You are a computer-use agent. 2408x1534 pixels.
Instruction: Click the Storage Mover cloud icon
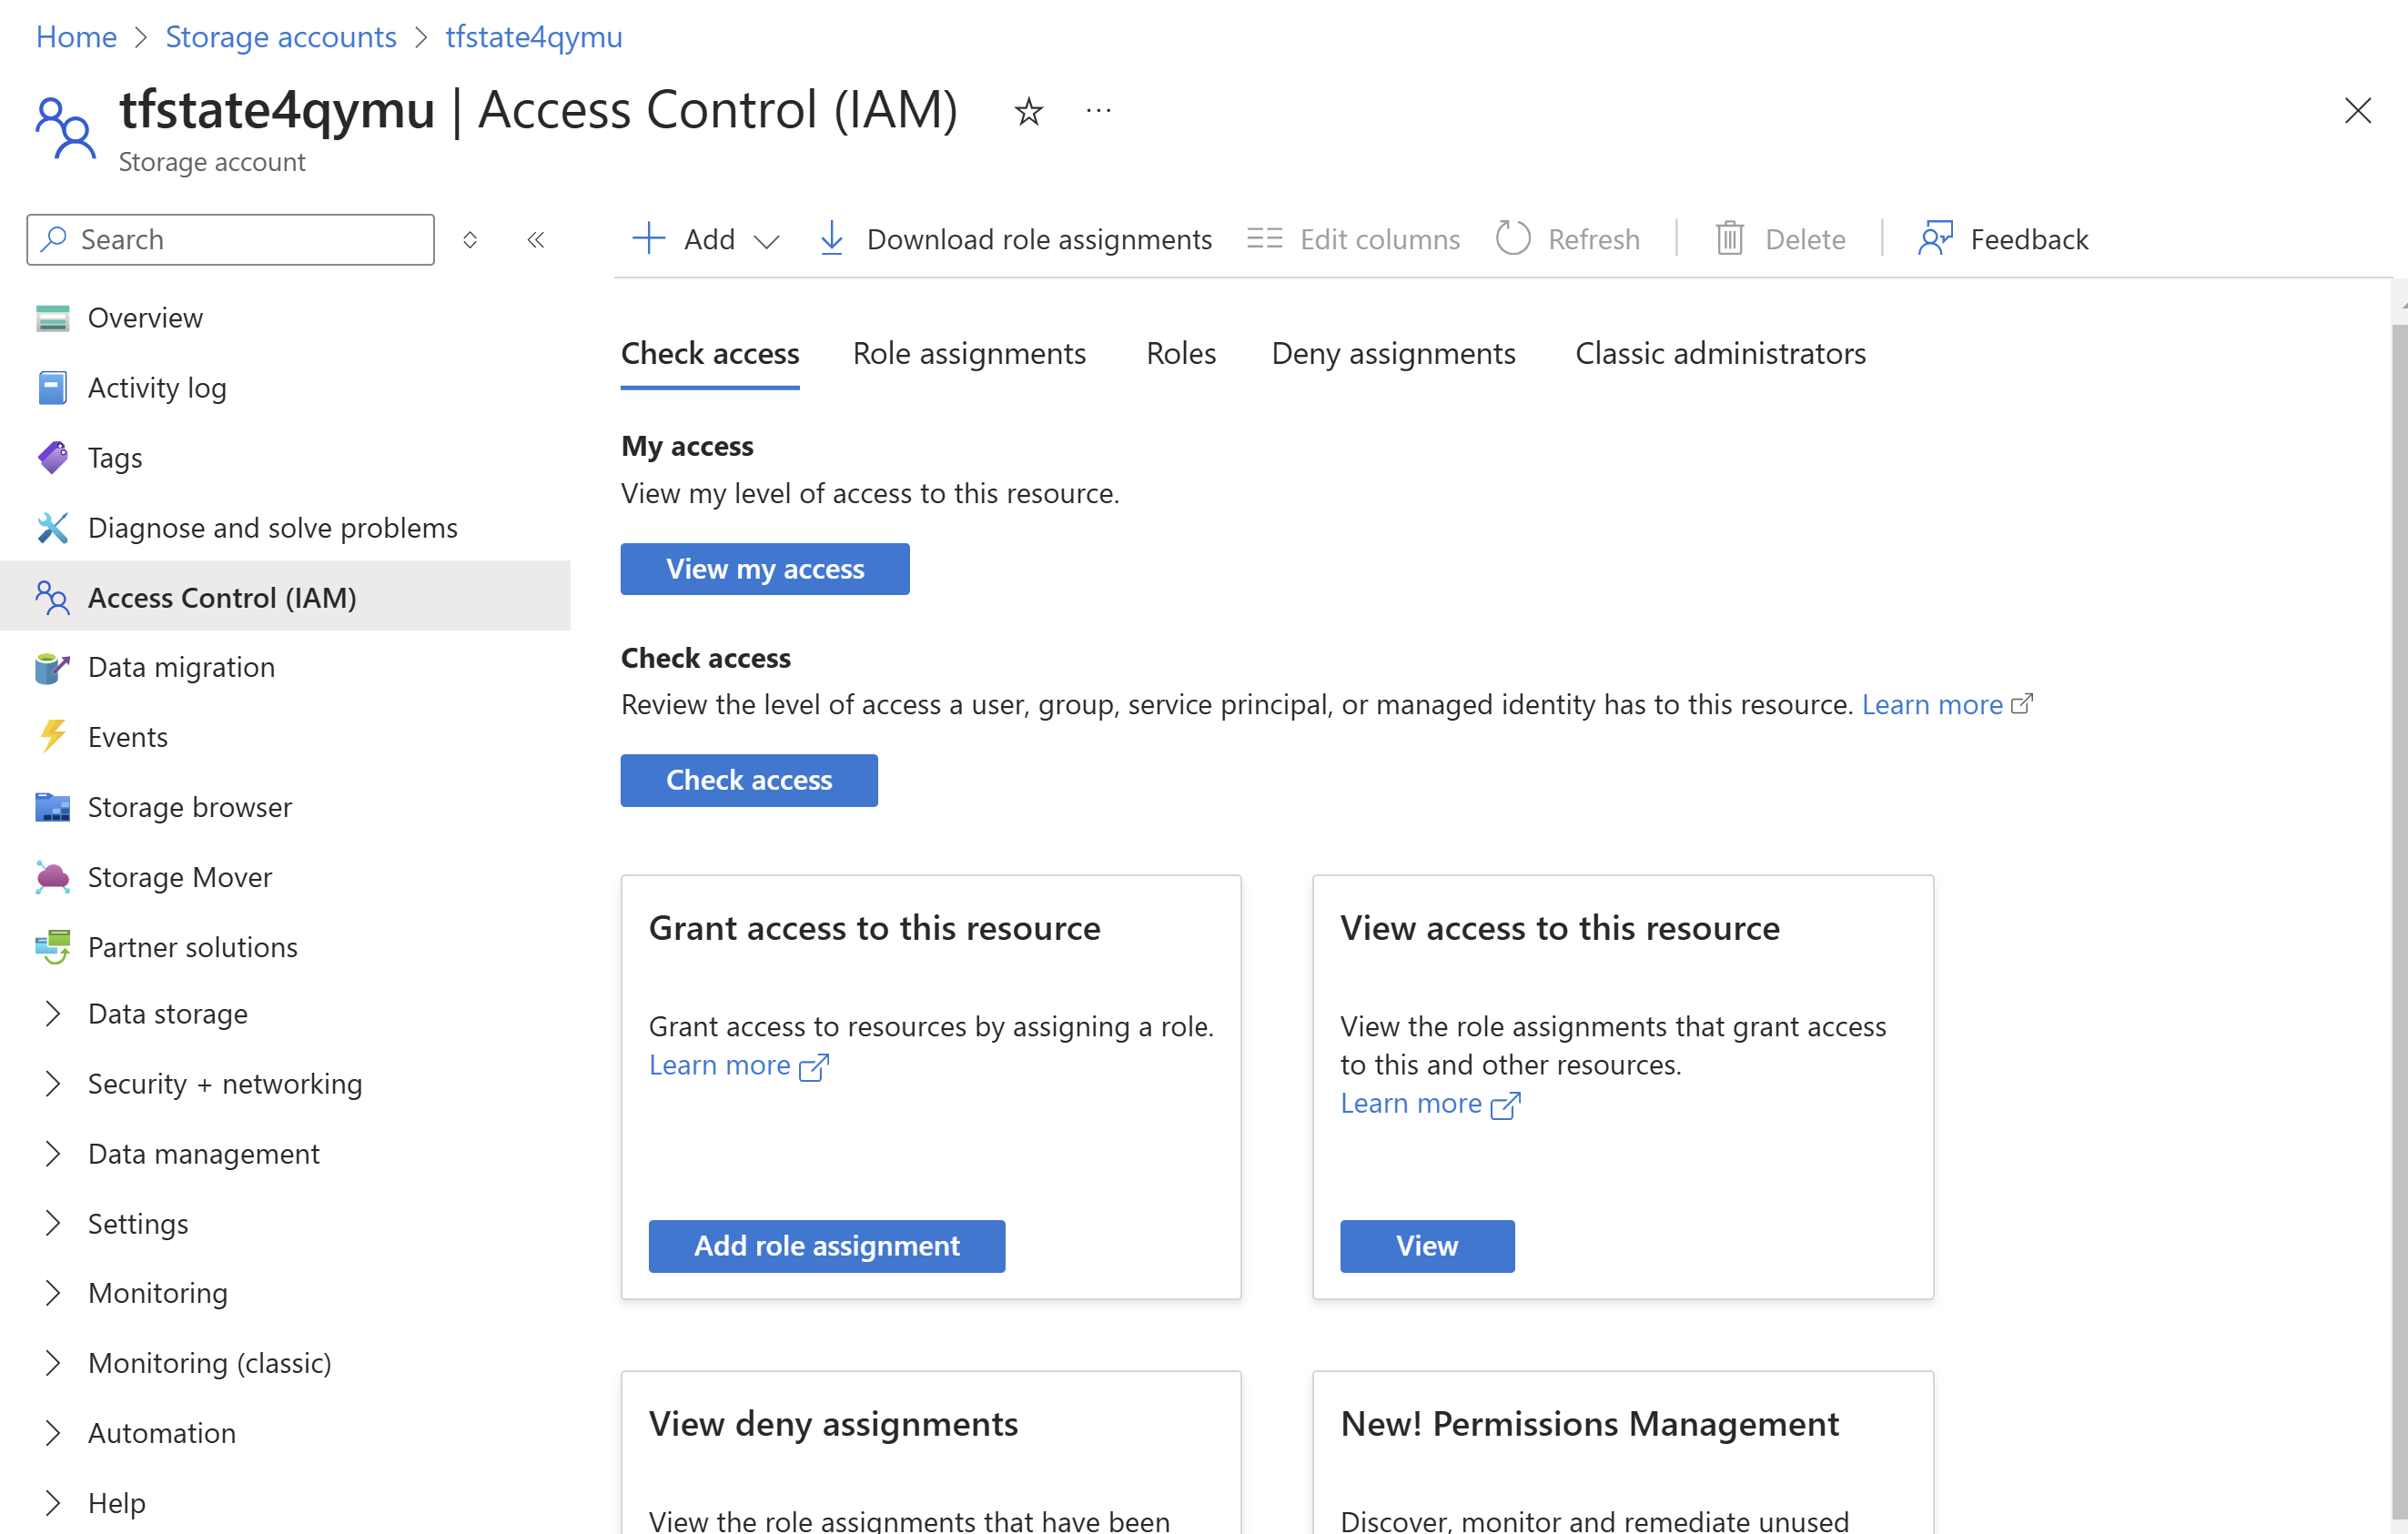coord(52,877)
